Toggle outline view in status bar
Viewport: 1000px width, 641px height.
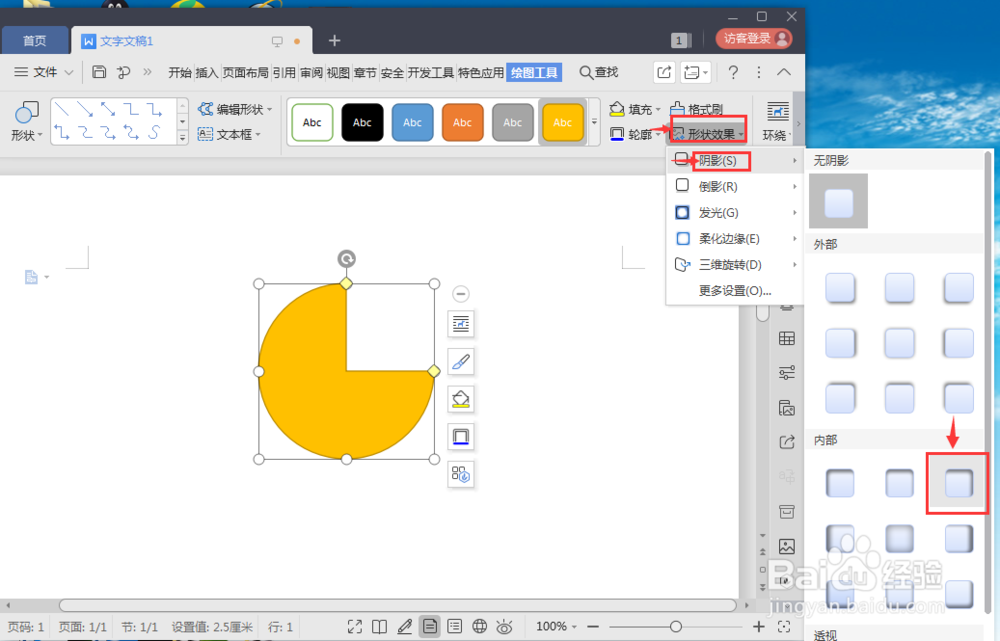coord(455,627)
